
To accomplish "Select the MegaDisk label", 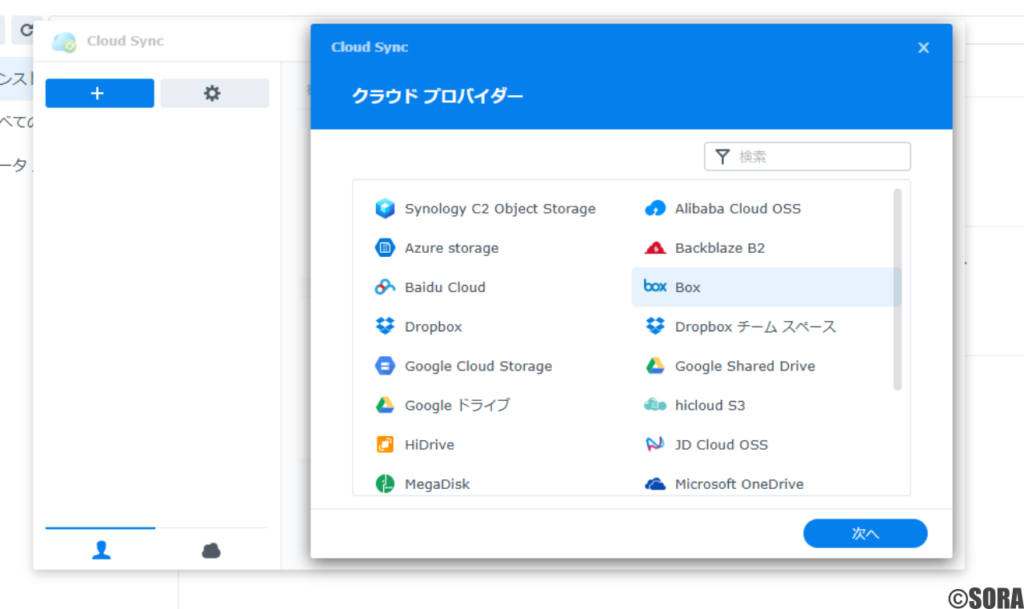I will (x=438, y=484).
